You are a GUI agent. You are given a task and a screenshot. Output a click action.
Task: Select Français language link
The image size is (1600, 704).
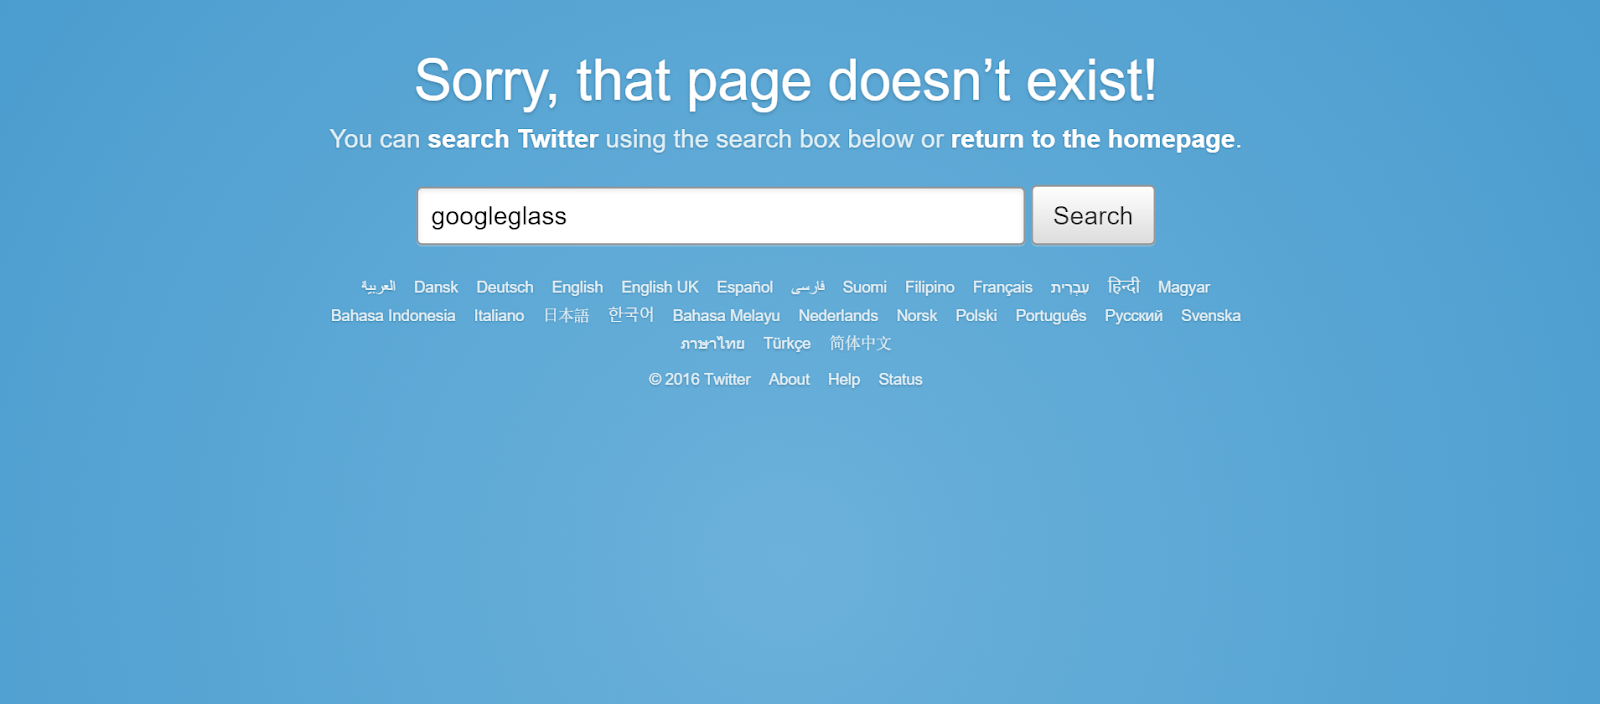(x=1003, y=287)
